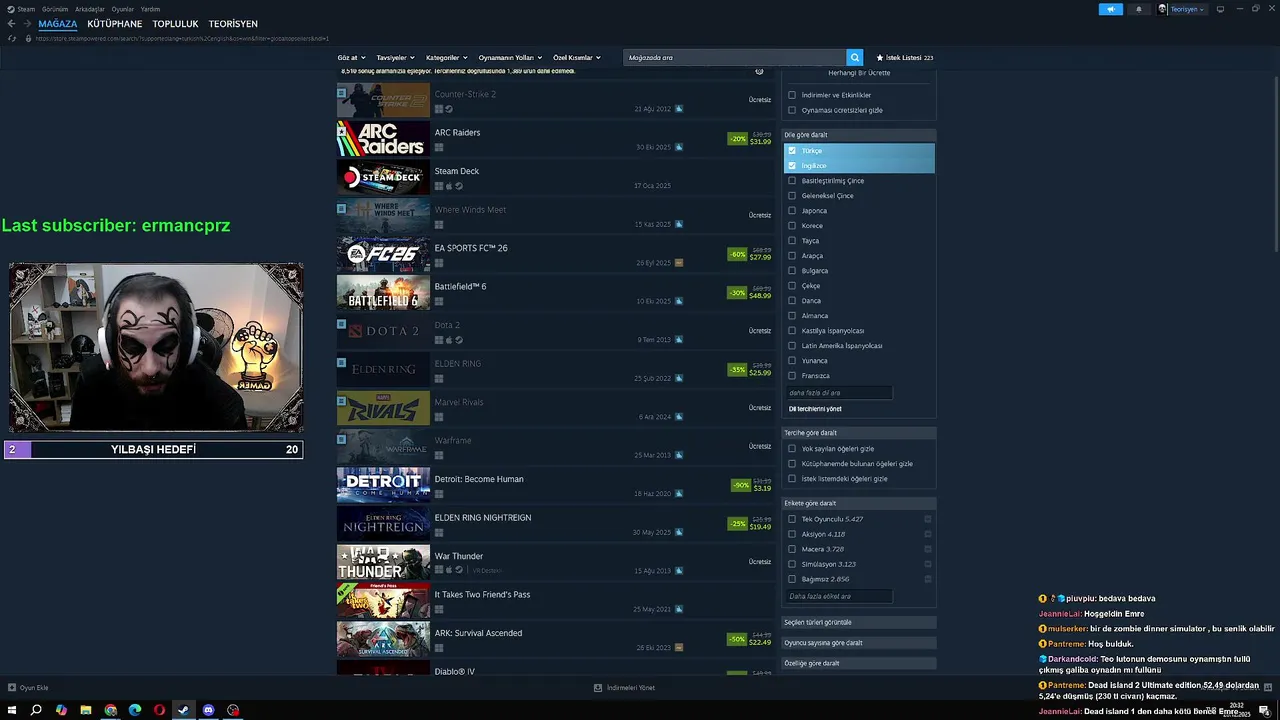This screenshot has width=1280, height=720.
Task: Enable İndirimler ve Etkinlikler checkbox
Action: (792, 95)
